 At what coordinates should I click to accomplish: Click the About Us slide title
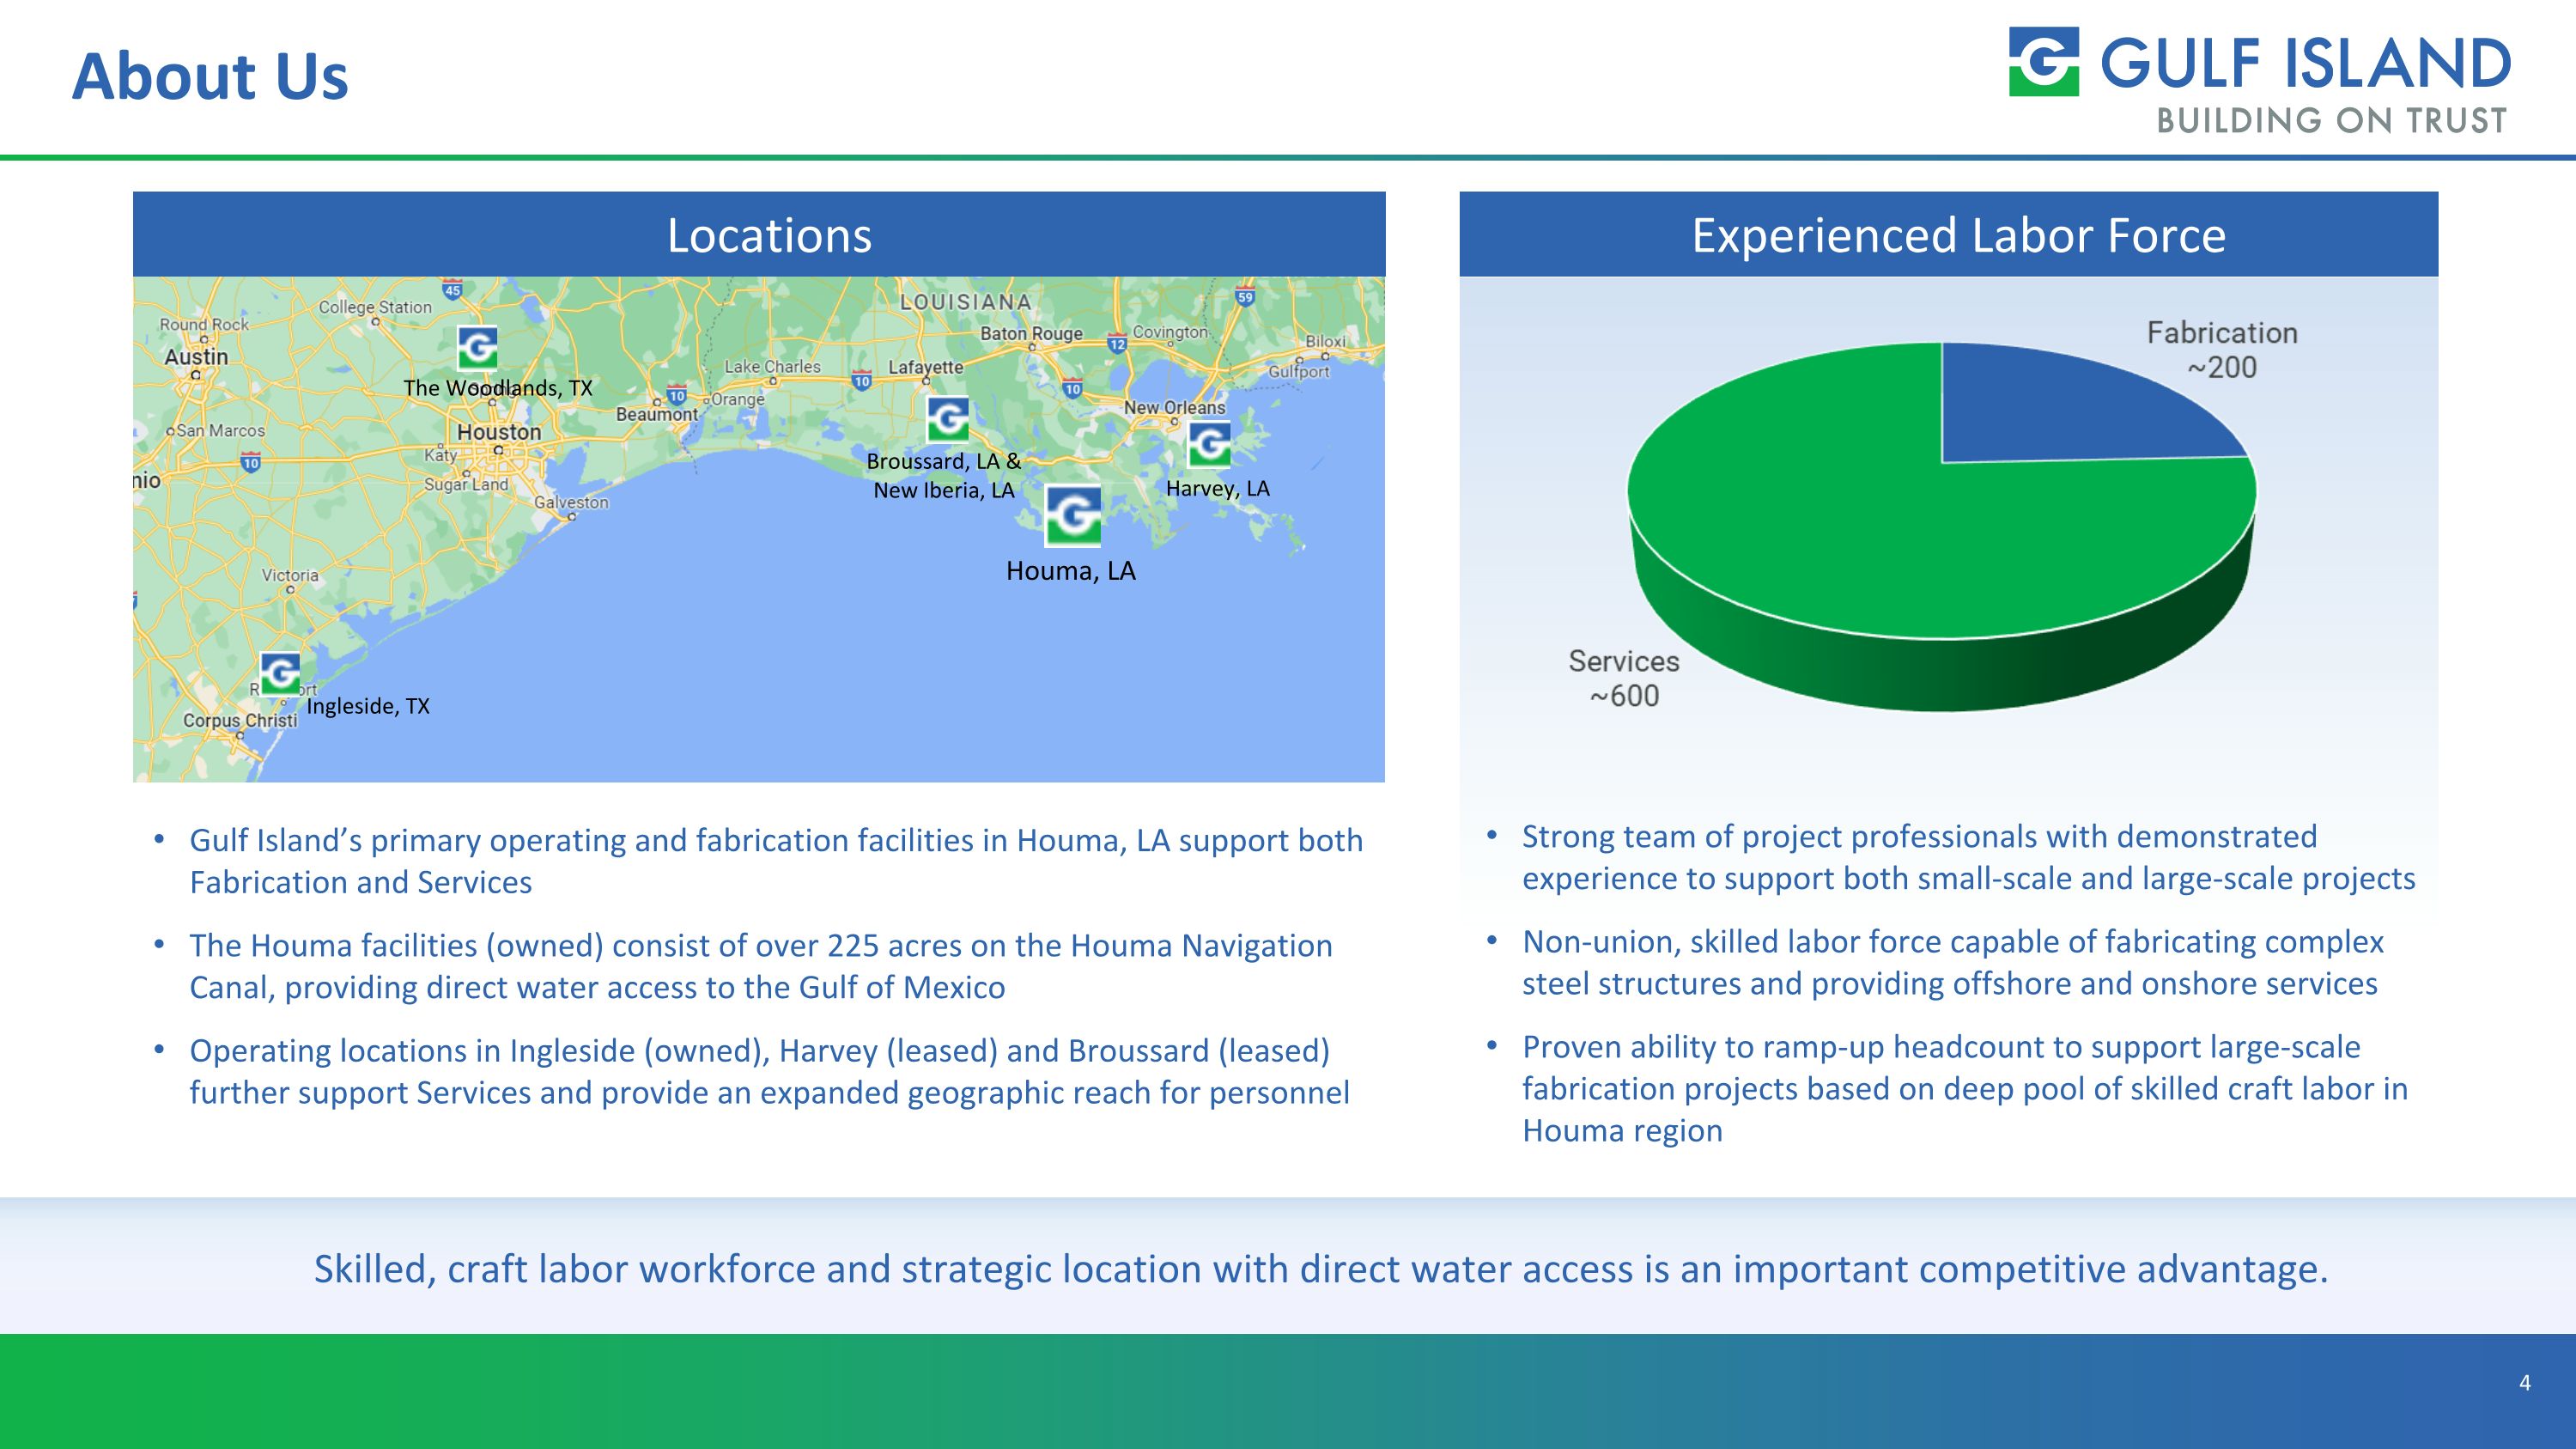tap(210, 76)
